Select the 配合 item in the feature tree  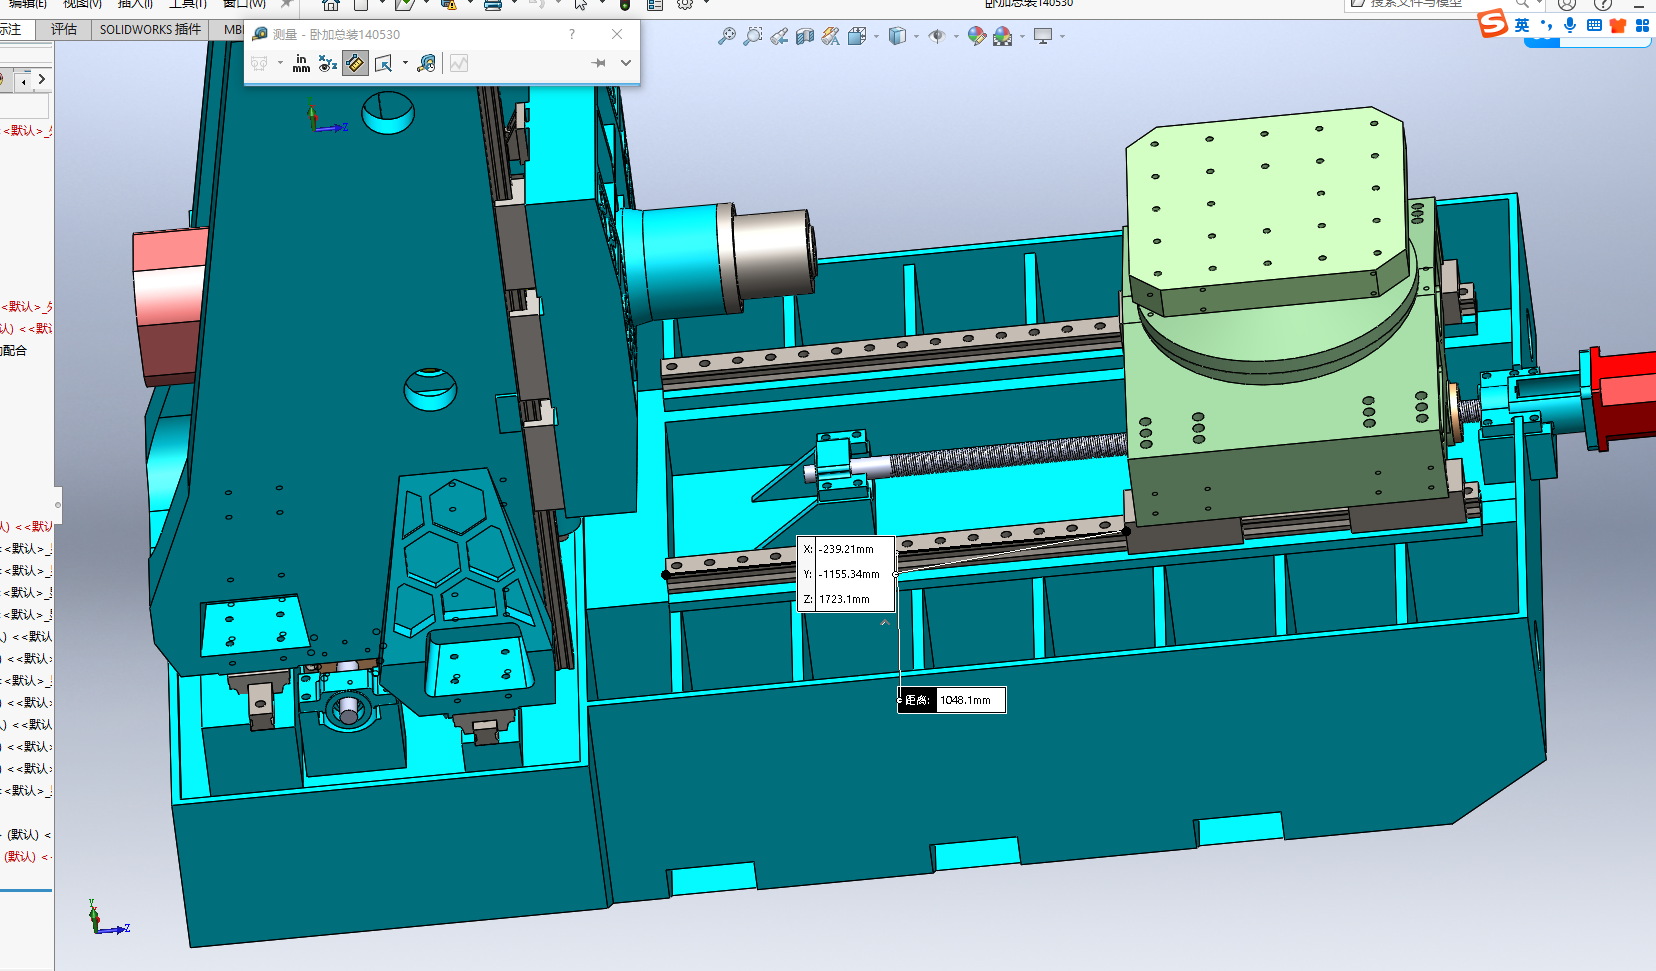pos(14,351)
